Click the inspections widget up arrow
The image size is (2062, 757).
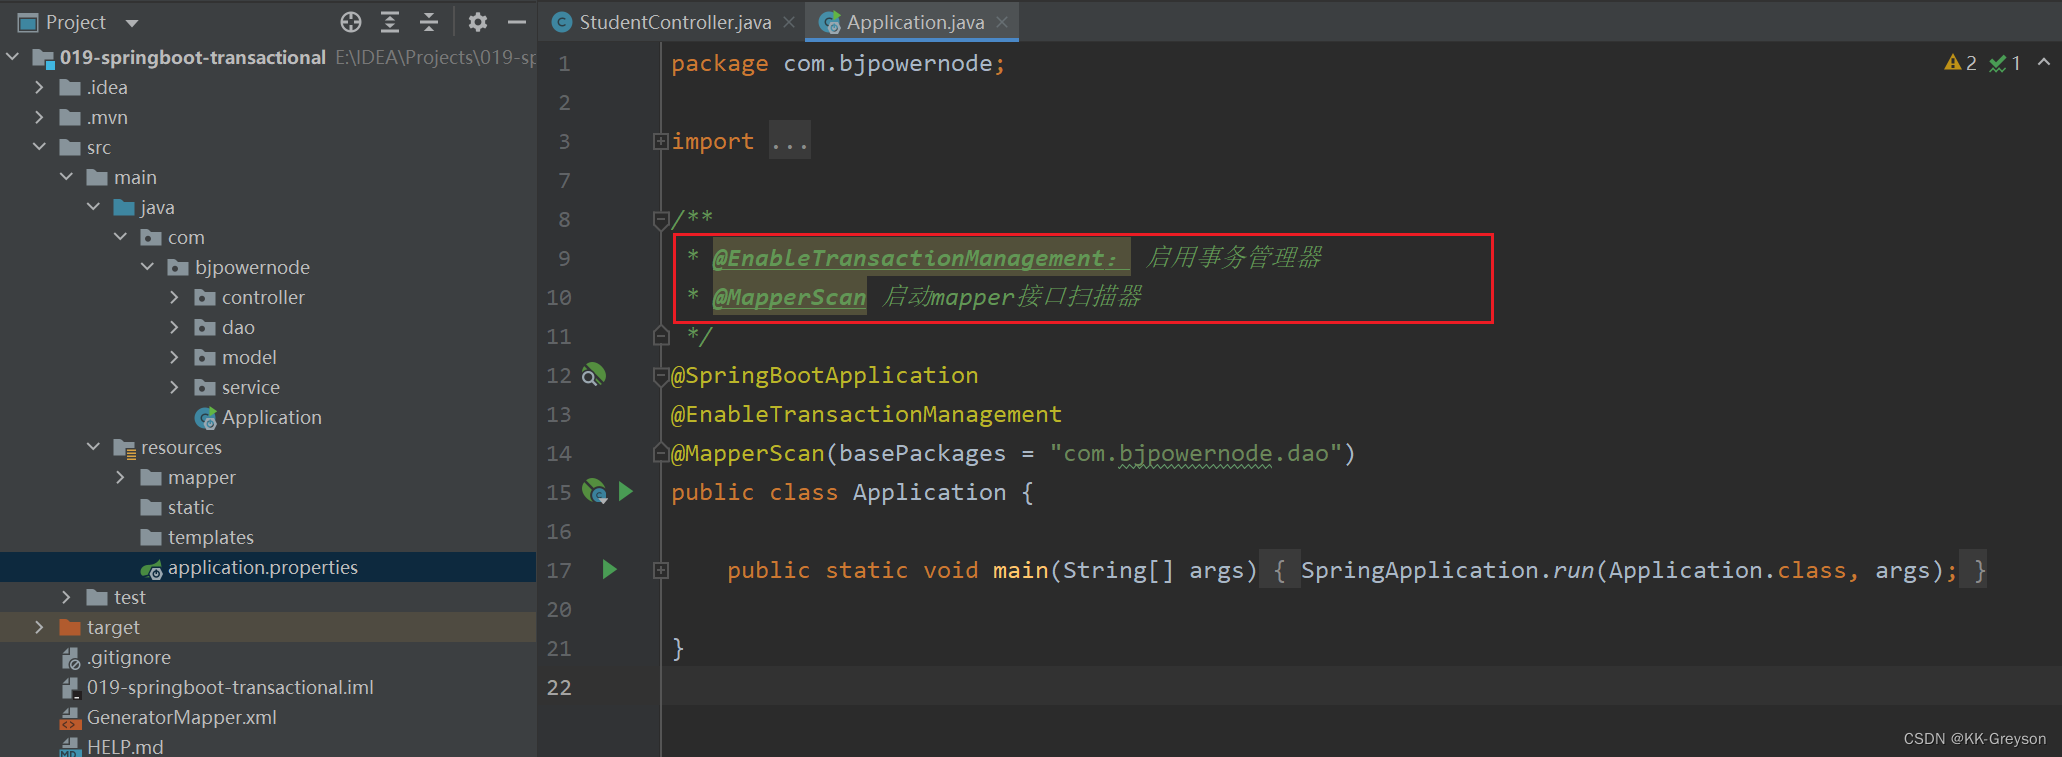(x=2044, y=63)
